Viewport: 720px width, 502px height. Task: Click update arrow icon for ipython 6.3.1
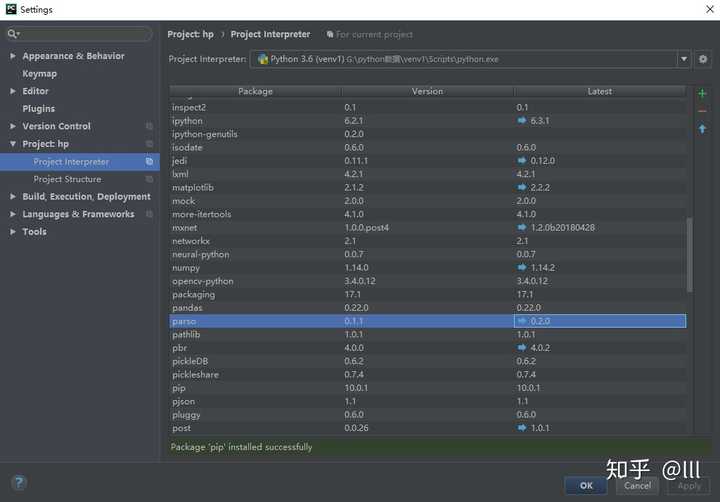point(522,120)
